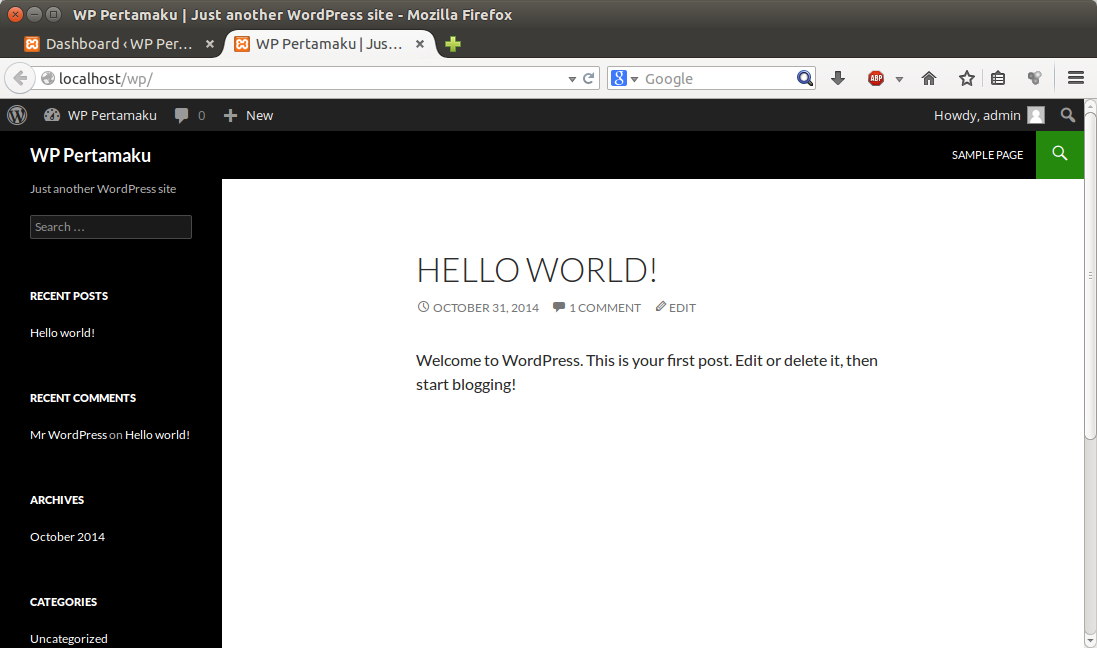Screen dimensions: 1097x648
Task: Go to Firefox home page icon
Action: pos(929,78)
